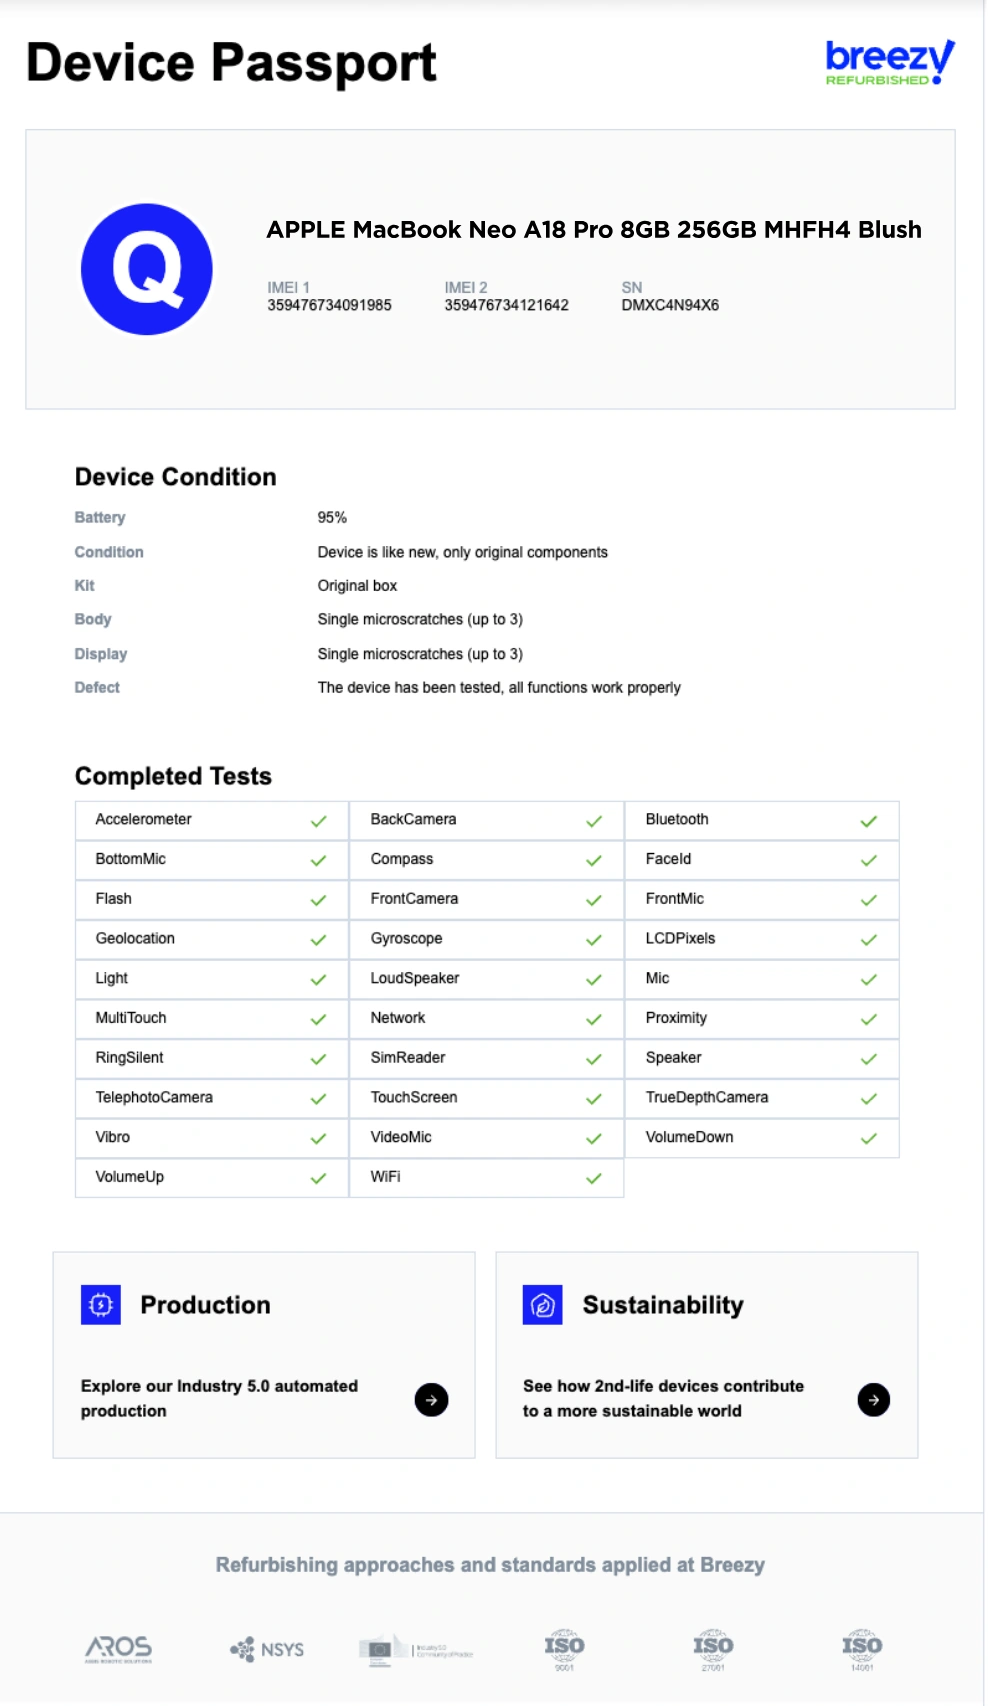
Task: Click "Device is like new, only original components"
Action: 462,552
